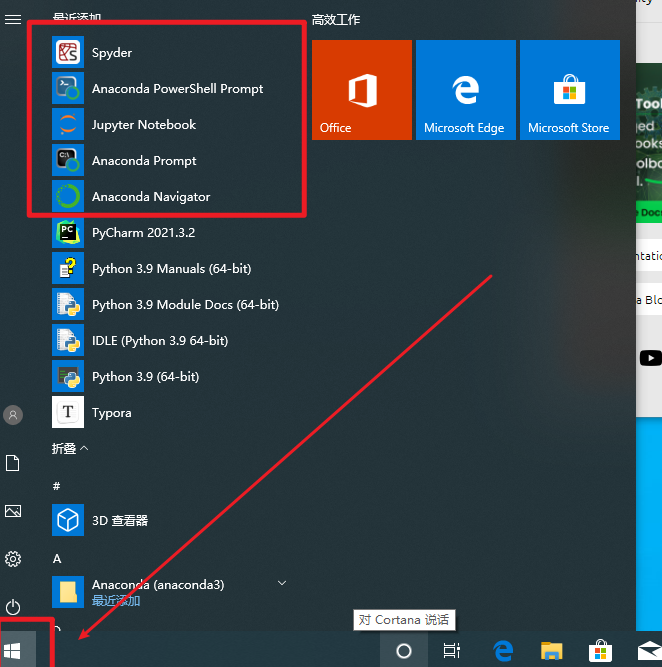Open Edge from taskbar

coord(503,650)
